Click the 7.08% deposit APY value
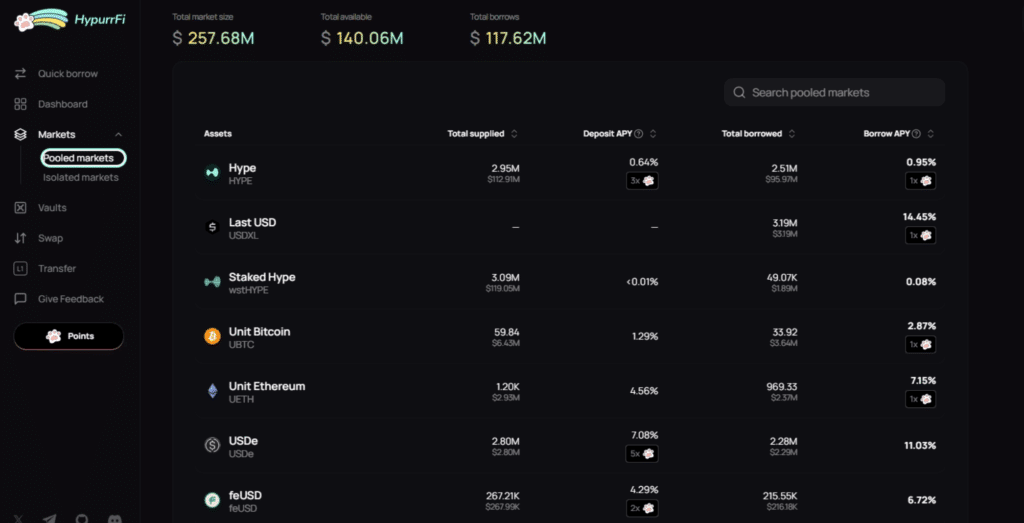 click(644, 435)
